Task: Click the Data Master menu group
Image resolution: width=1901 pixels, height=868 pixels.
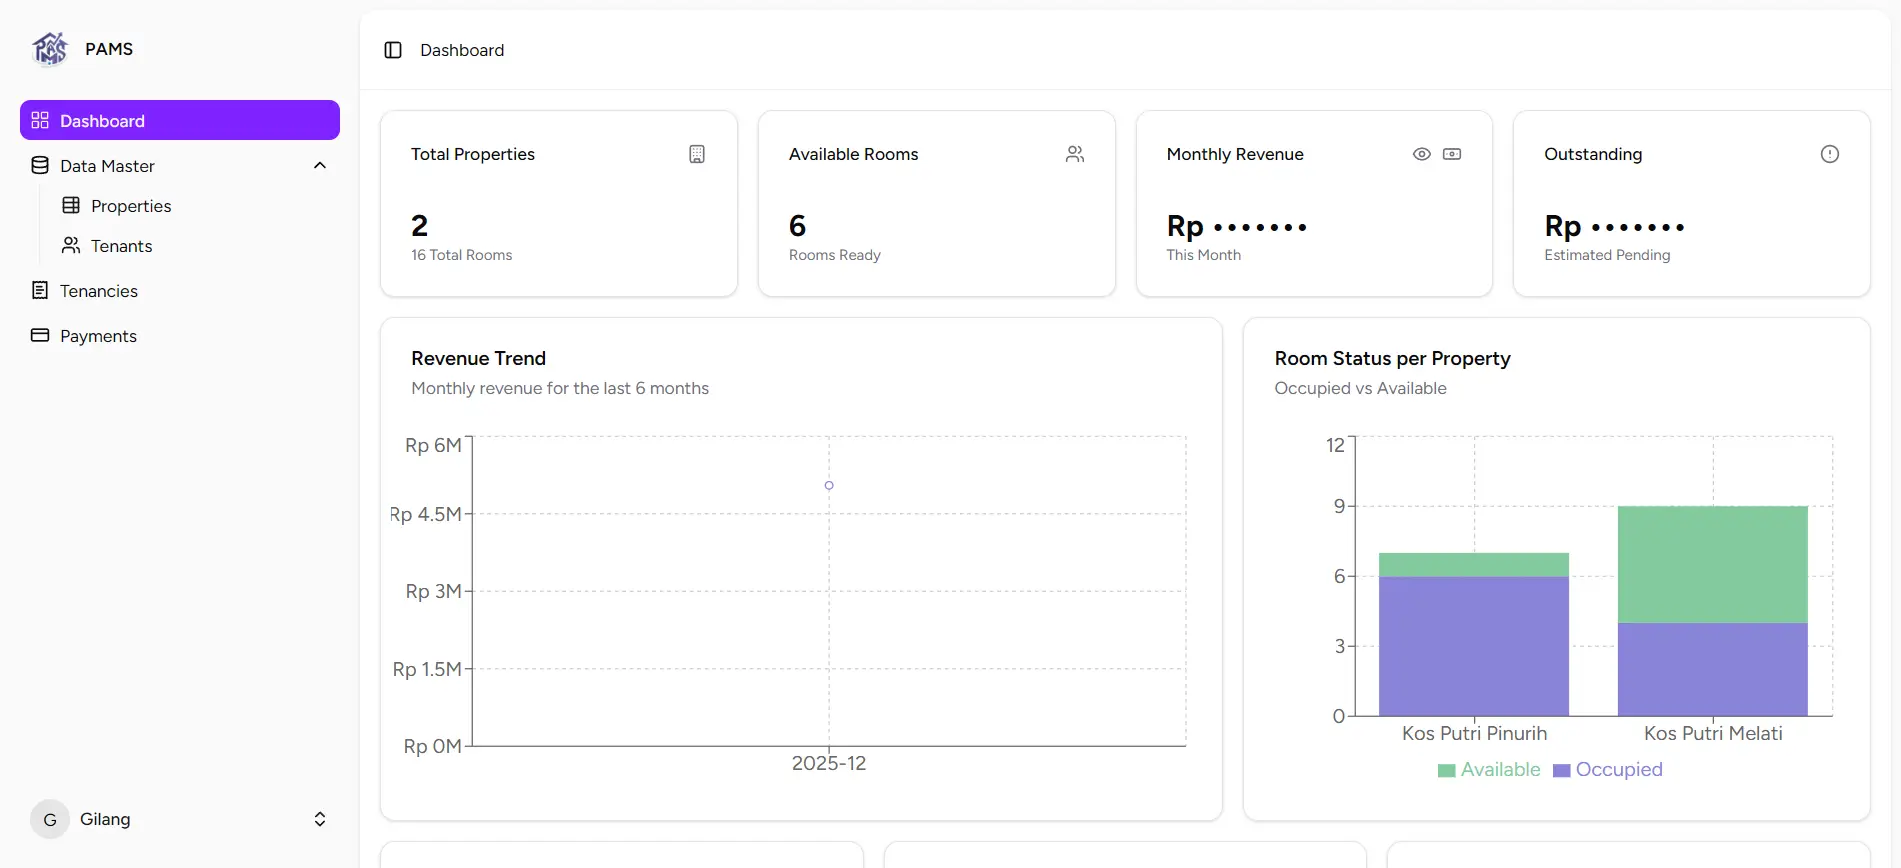Action: coord(107,166)
